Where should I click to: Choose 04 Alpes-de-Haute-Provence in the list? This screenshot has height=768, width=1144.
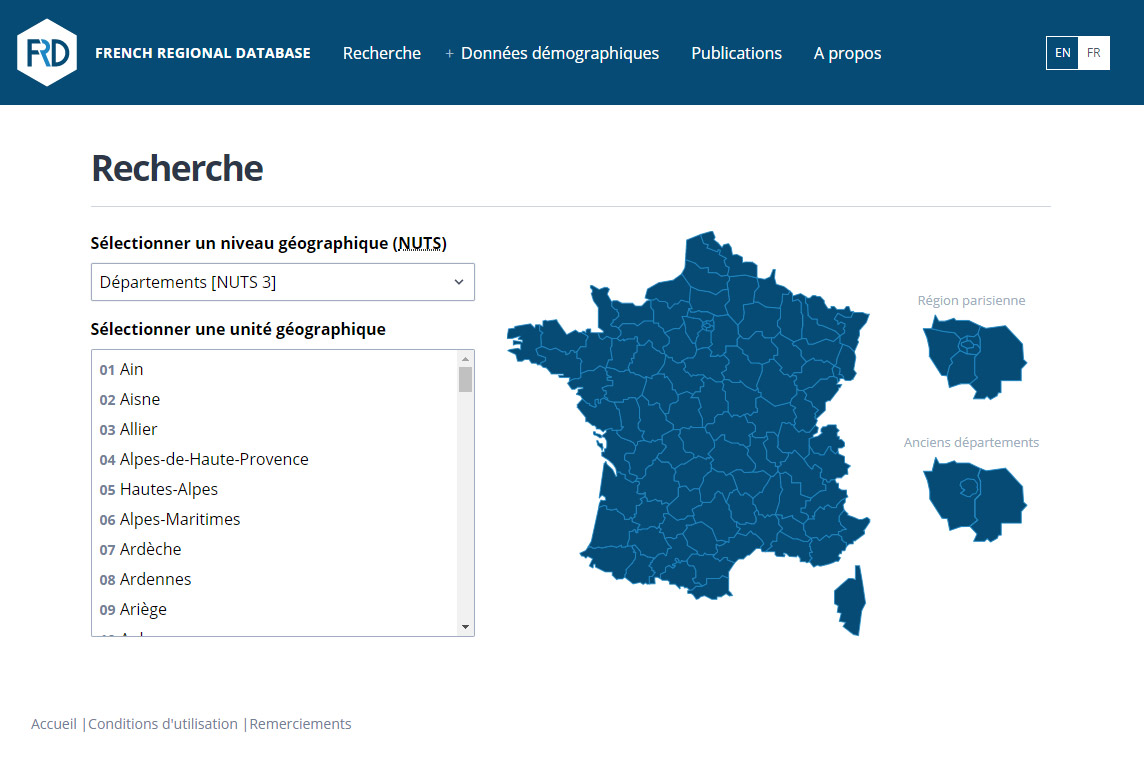213,459
